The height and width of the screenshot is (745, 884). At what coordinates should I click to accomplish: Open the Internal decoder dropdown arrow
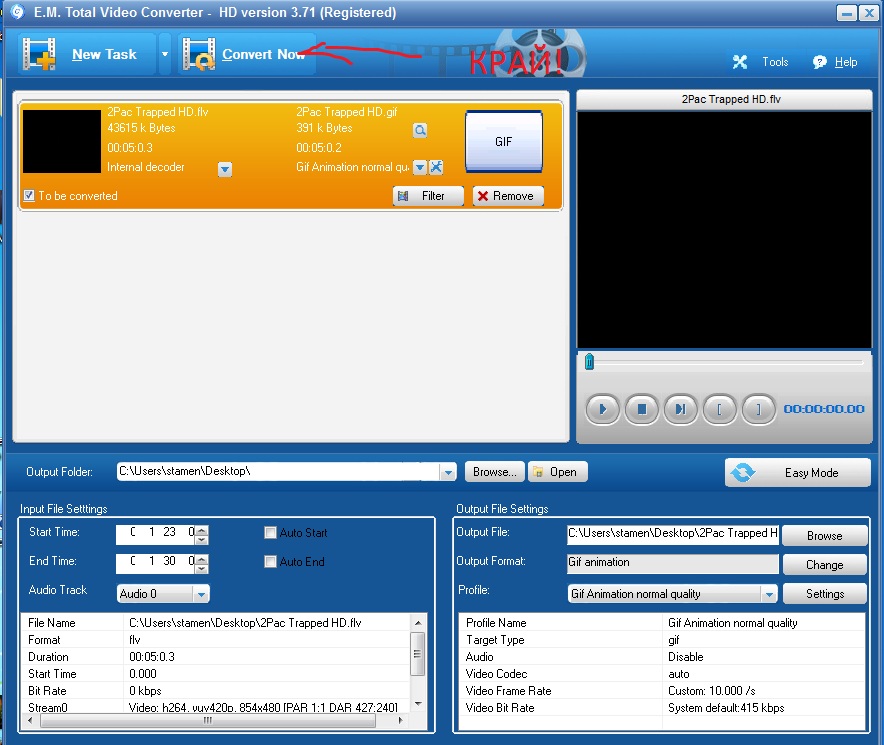(225, 169)
